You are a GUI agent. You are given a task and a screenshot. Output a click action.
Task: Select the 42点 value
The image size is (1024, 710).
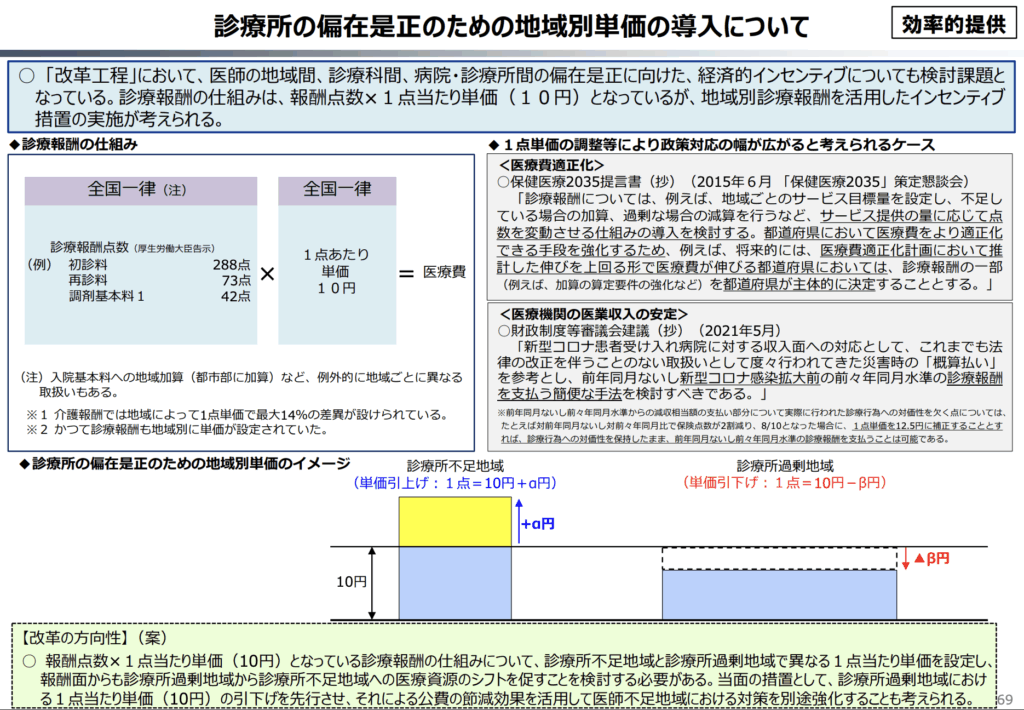[236, 296]
